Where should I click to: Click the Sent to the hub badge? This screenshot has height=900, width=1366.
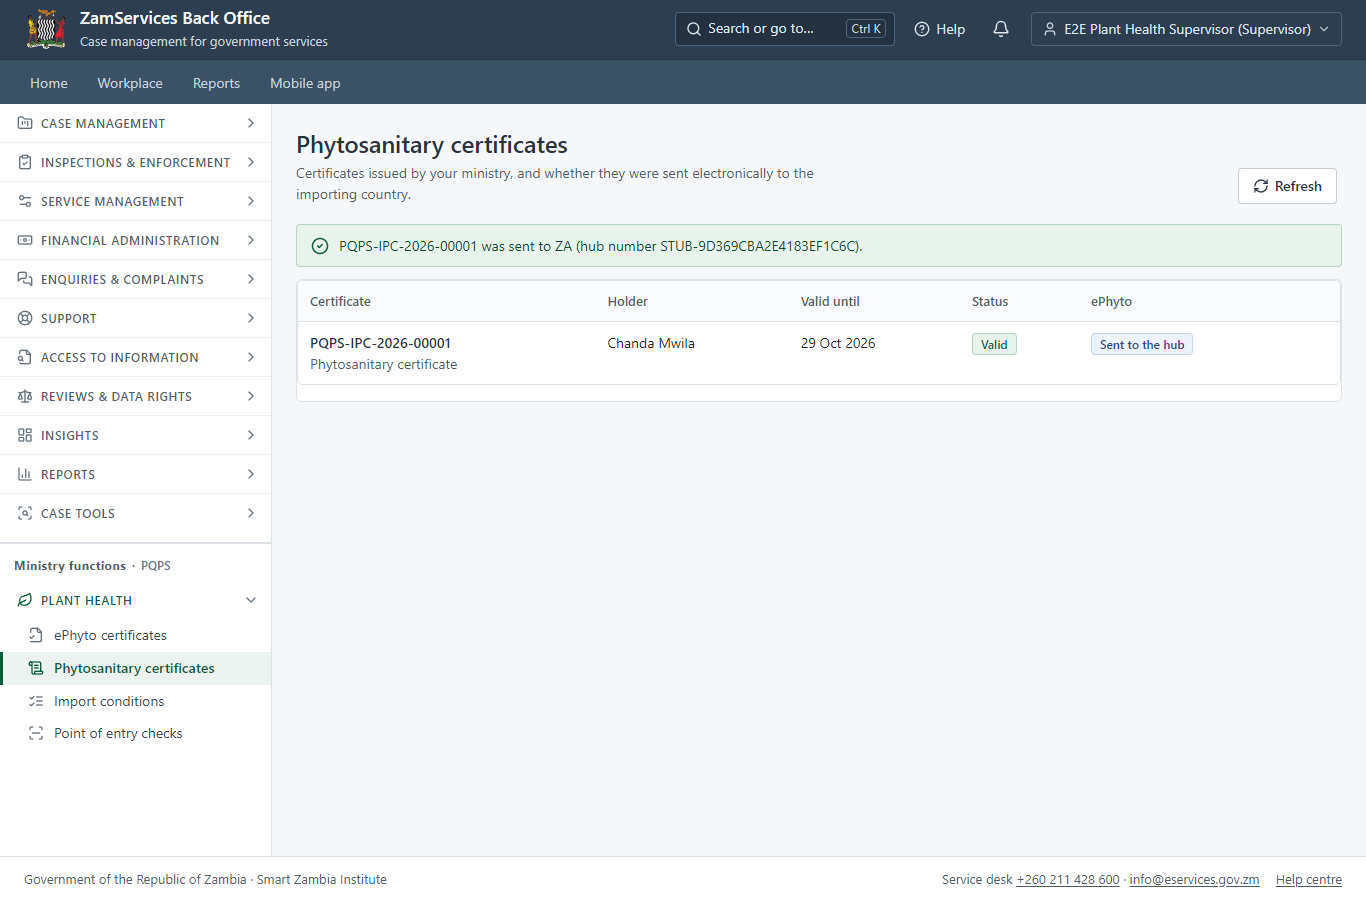click(1142, 344)
